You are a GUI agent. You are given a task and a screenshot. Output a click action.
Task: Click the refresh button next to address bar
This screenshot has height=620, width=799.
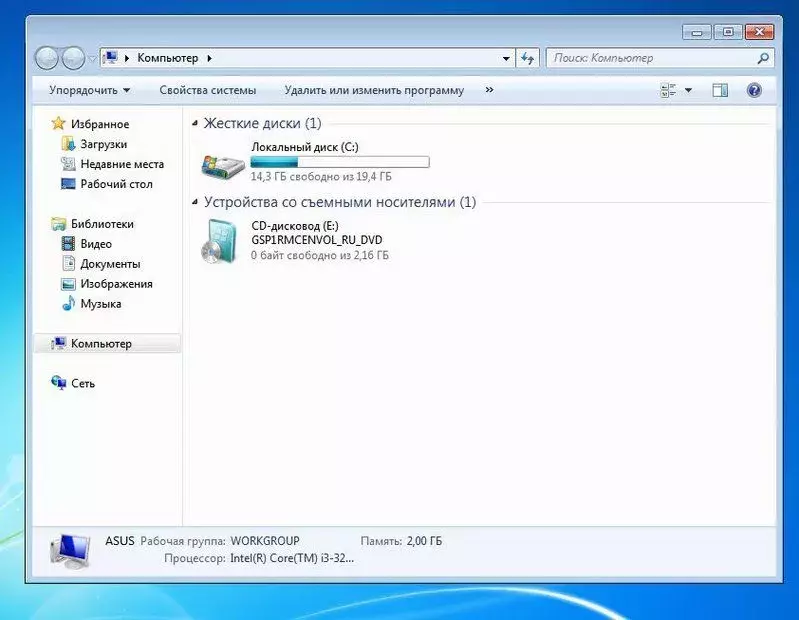tap(527, 59)
